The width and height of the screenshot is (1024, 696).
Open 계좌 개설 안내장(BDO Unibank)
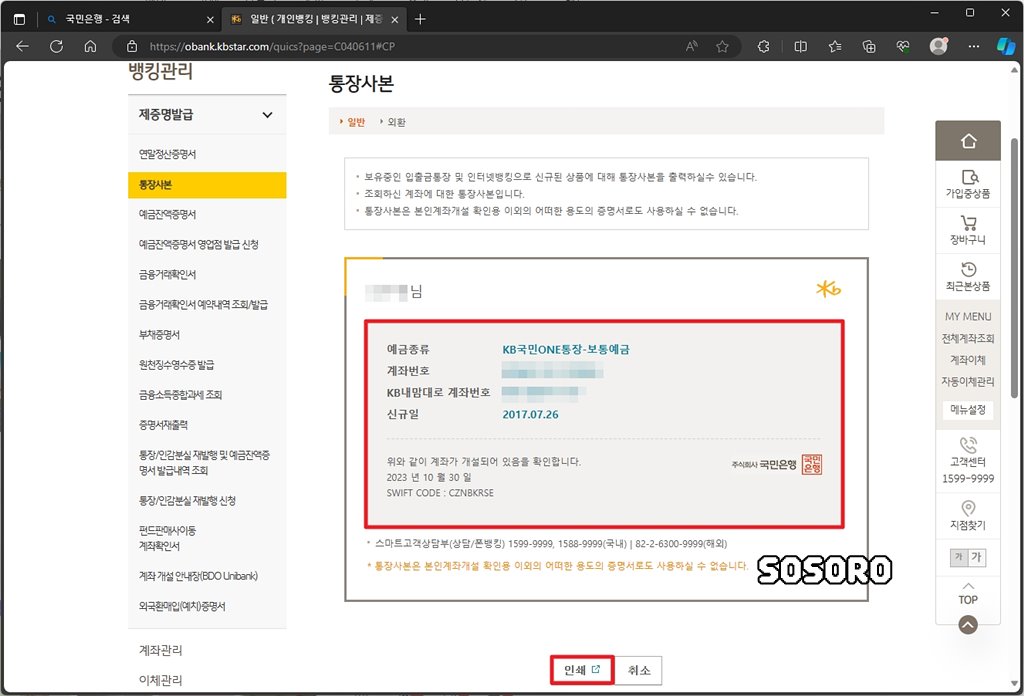[x=199, y=576]
